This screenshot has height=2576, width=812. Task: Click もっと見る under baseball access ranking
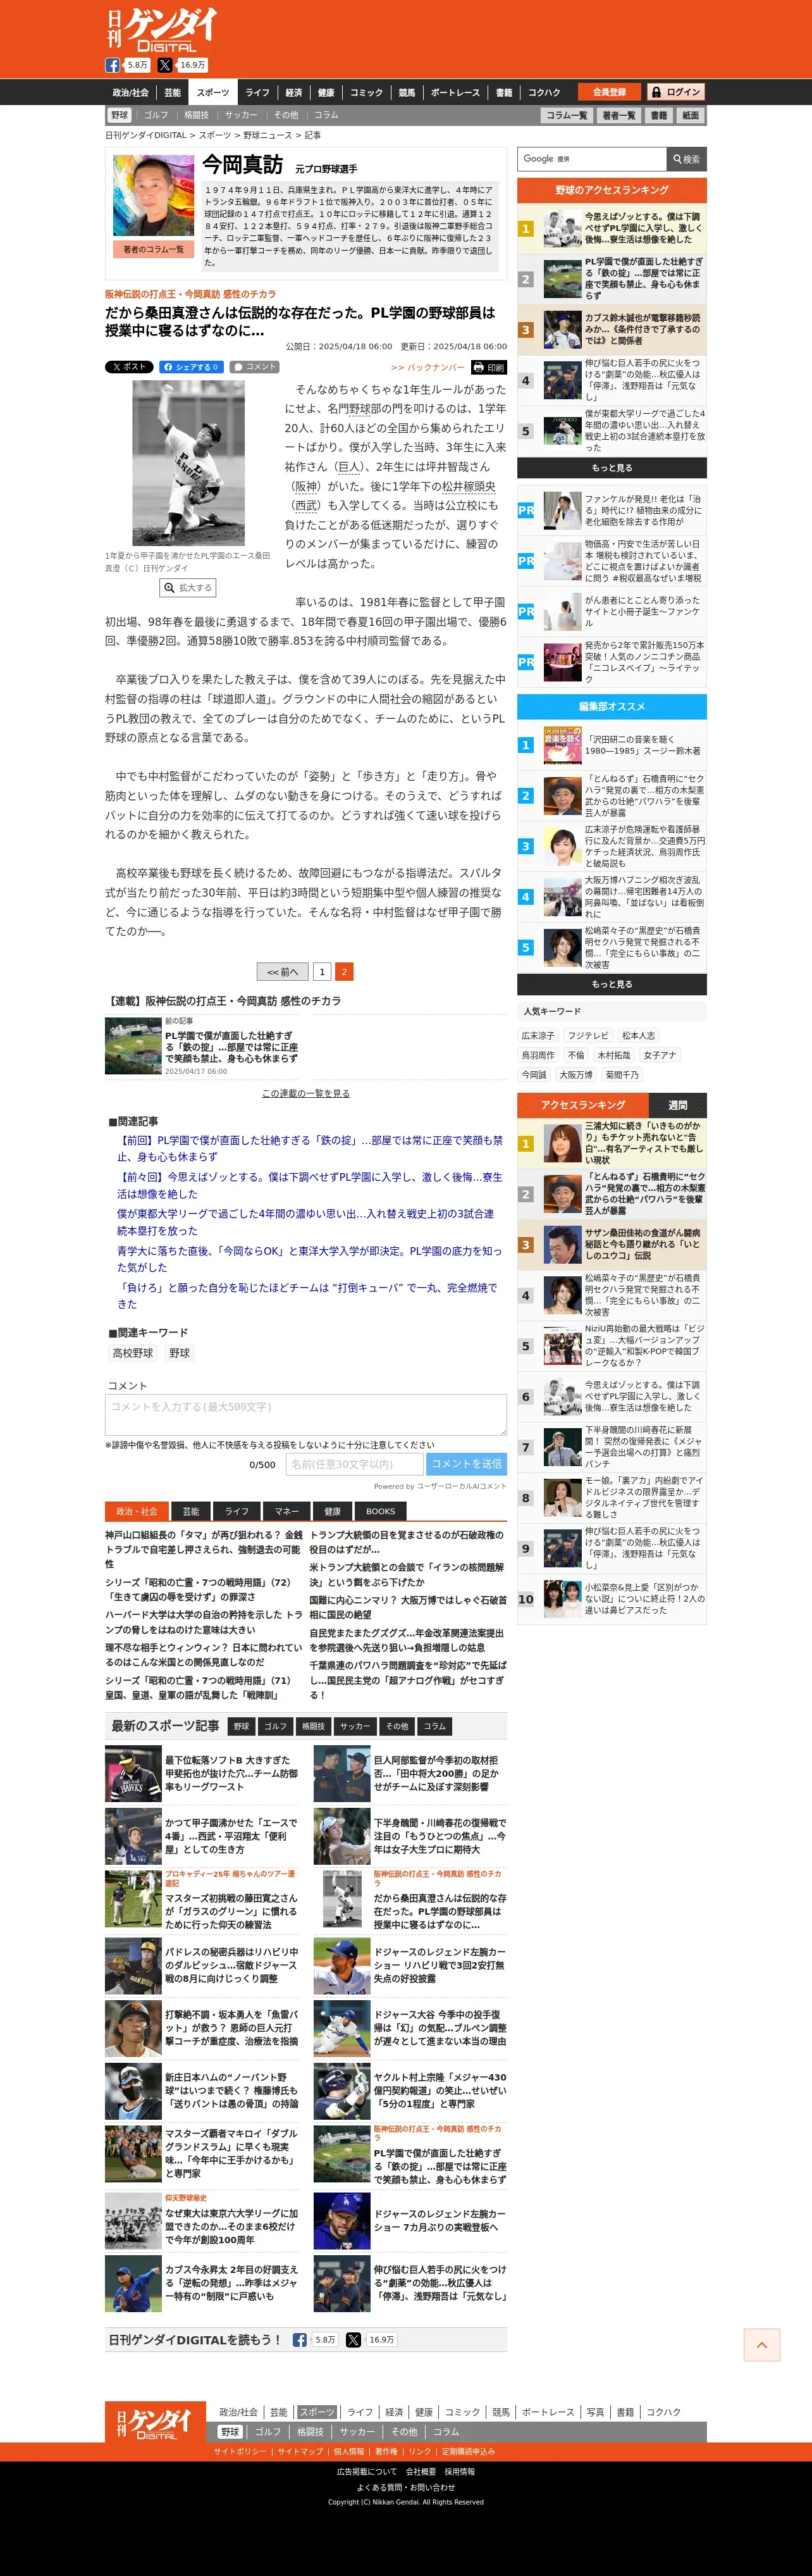click(612, 468)
